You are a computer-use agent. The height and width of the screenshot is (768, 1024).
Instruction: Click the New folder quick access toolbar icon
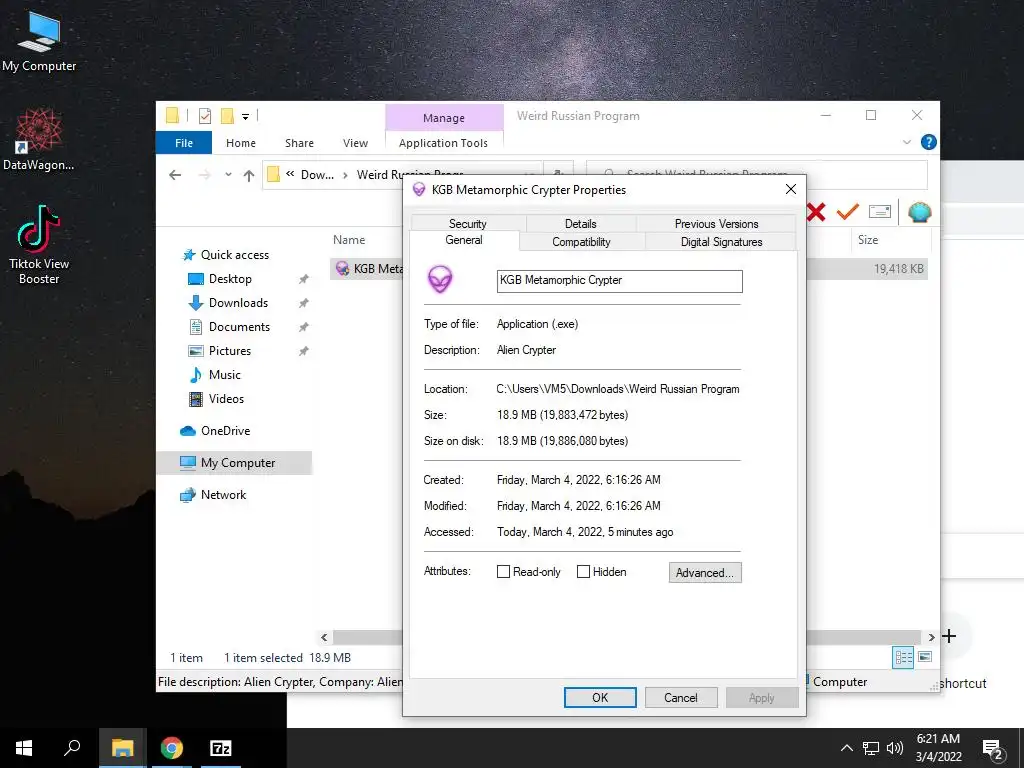click(x=227, y=116)
